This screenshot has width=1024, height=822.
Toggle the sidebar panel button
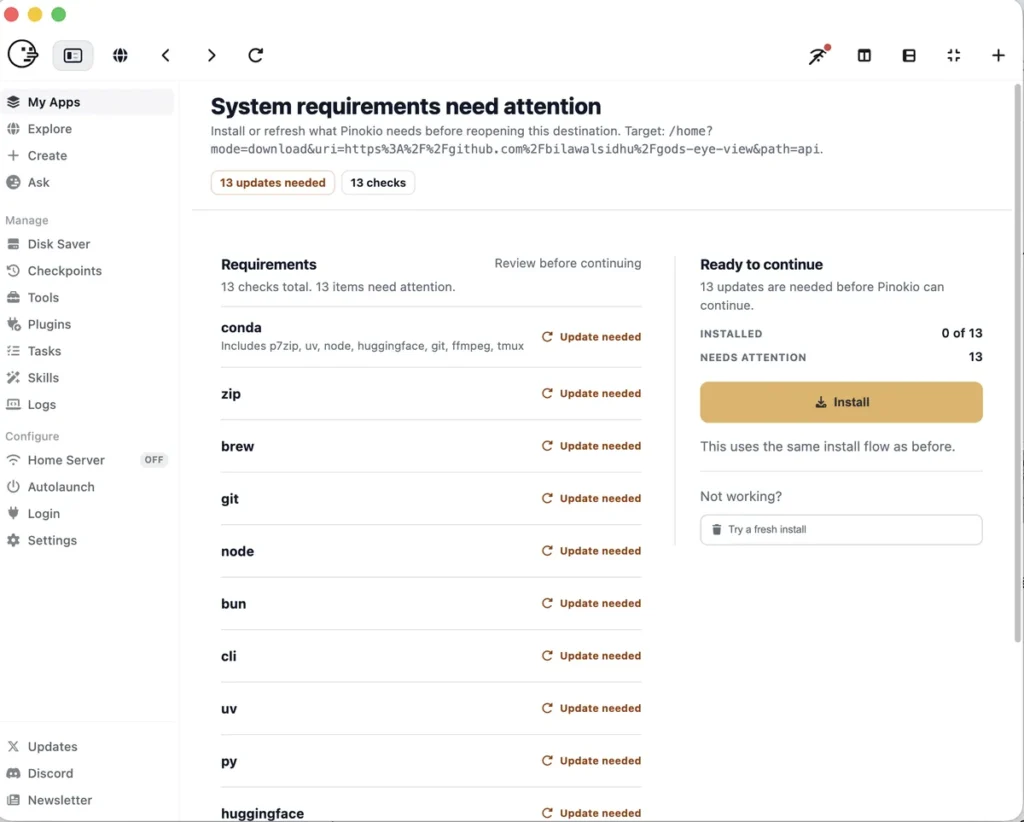tap(72, 55)
